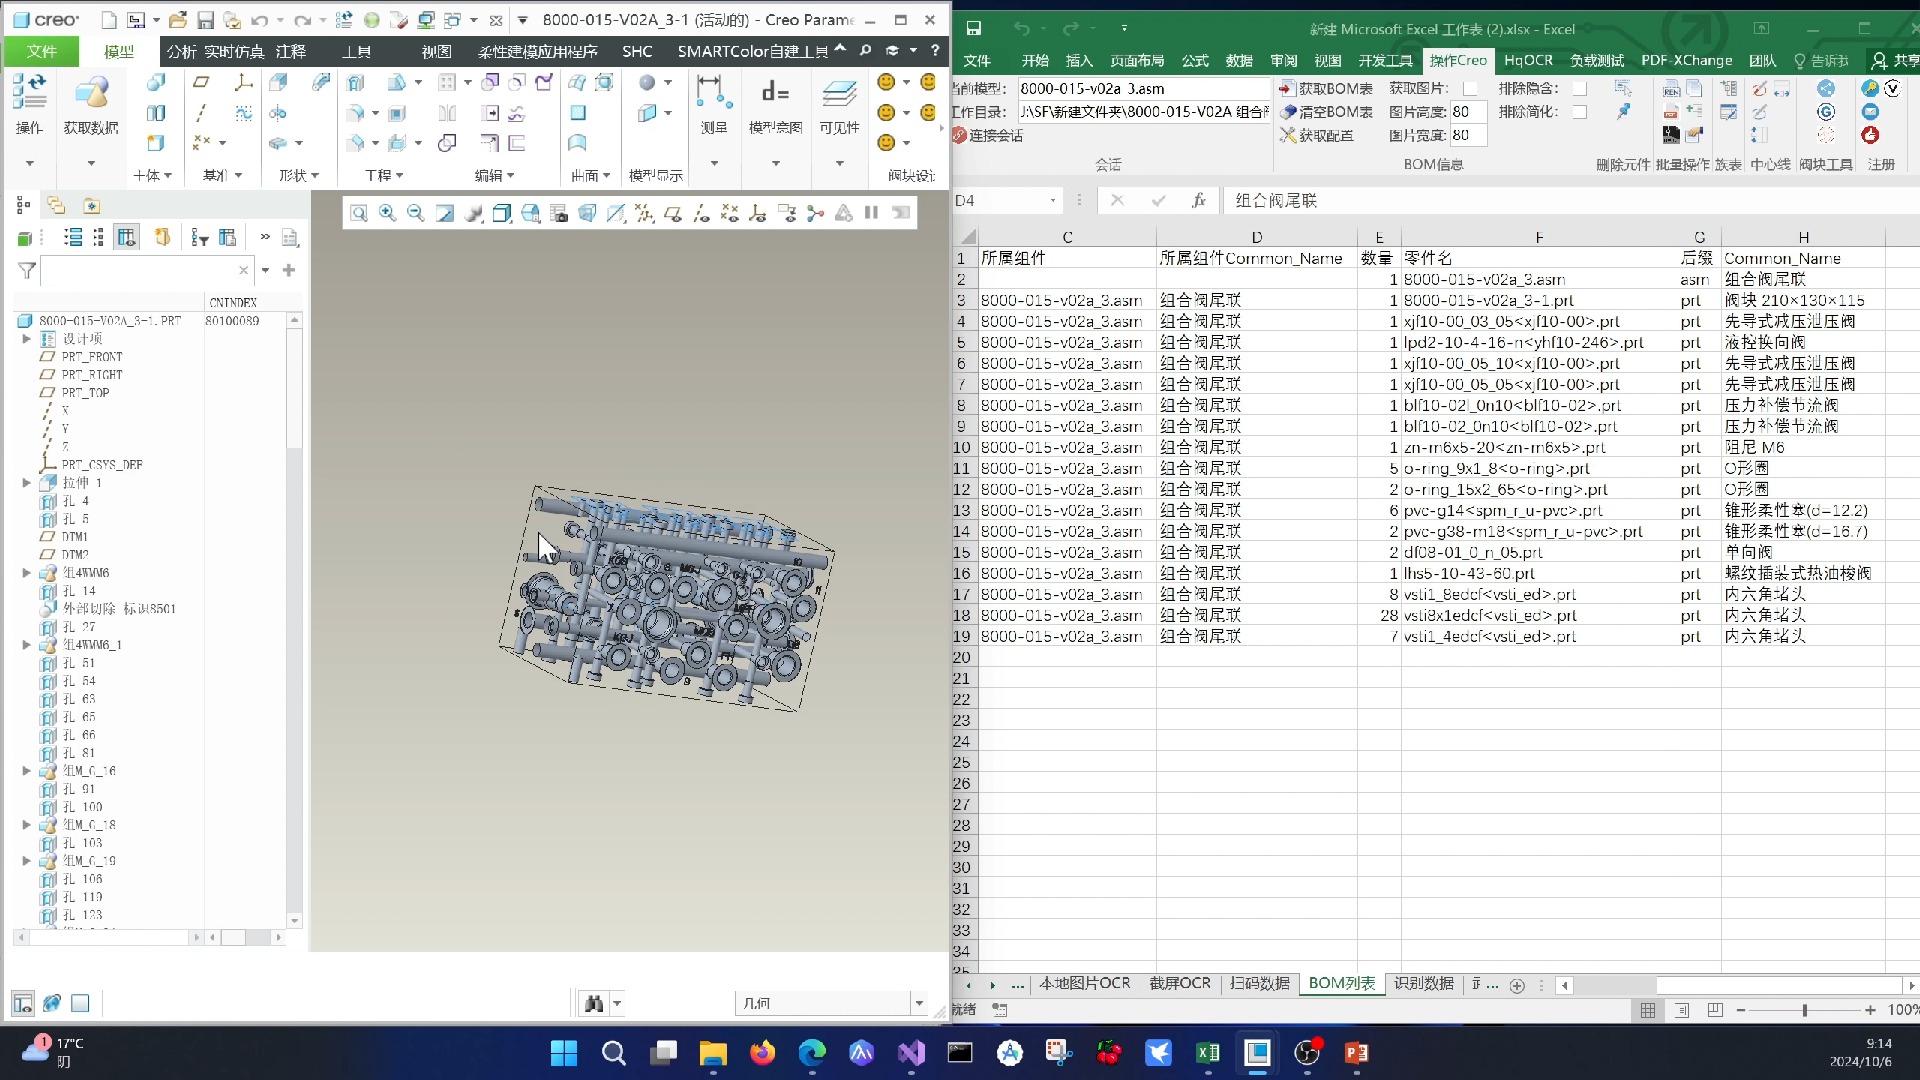Click the zoom in tool in graphics toolbar
Screen dimensions: 1920x1080
(x=387, y=213)
